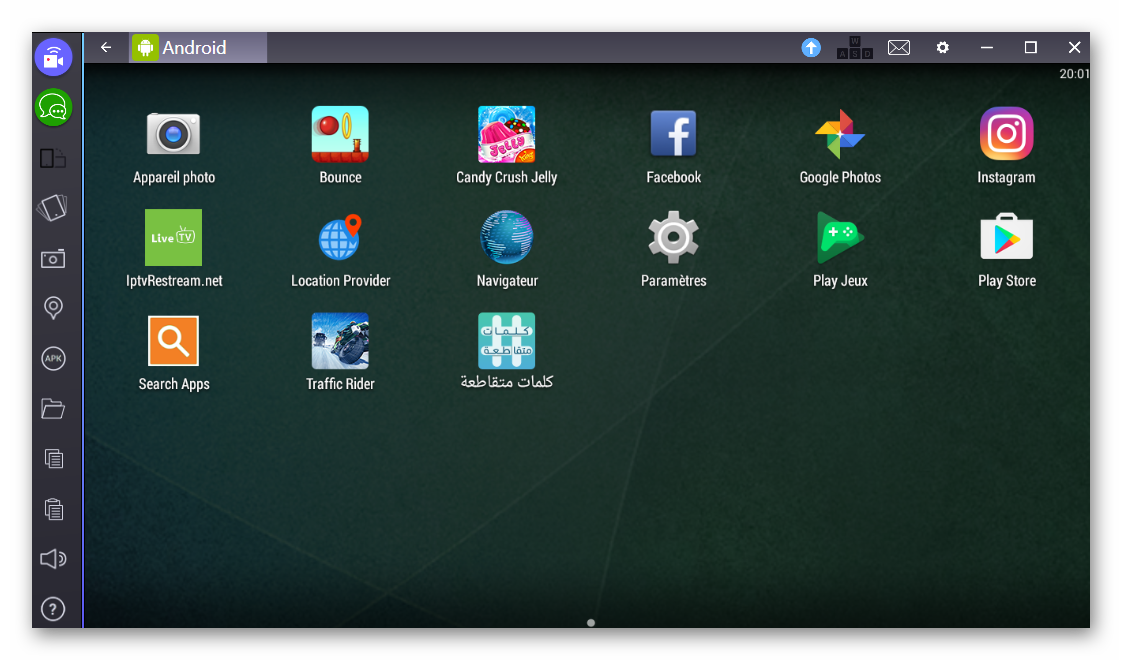Open the WASD keyboard mapping control
This screenshot has width=1122, height=660.
854,48
